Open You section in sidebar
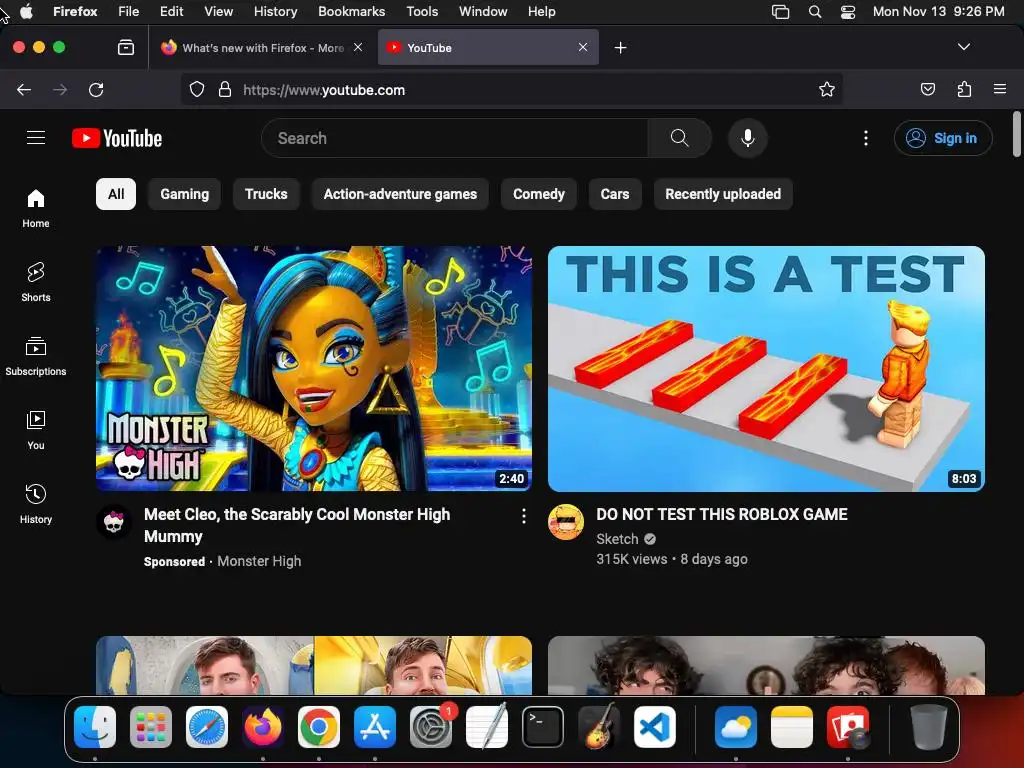 coord(36,430)
